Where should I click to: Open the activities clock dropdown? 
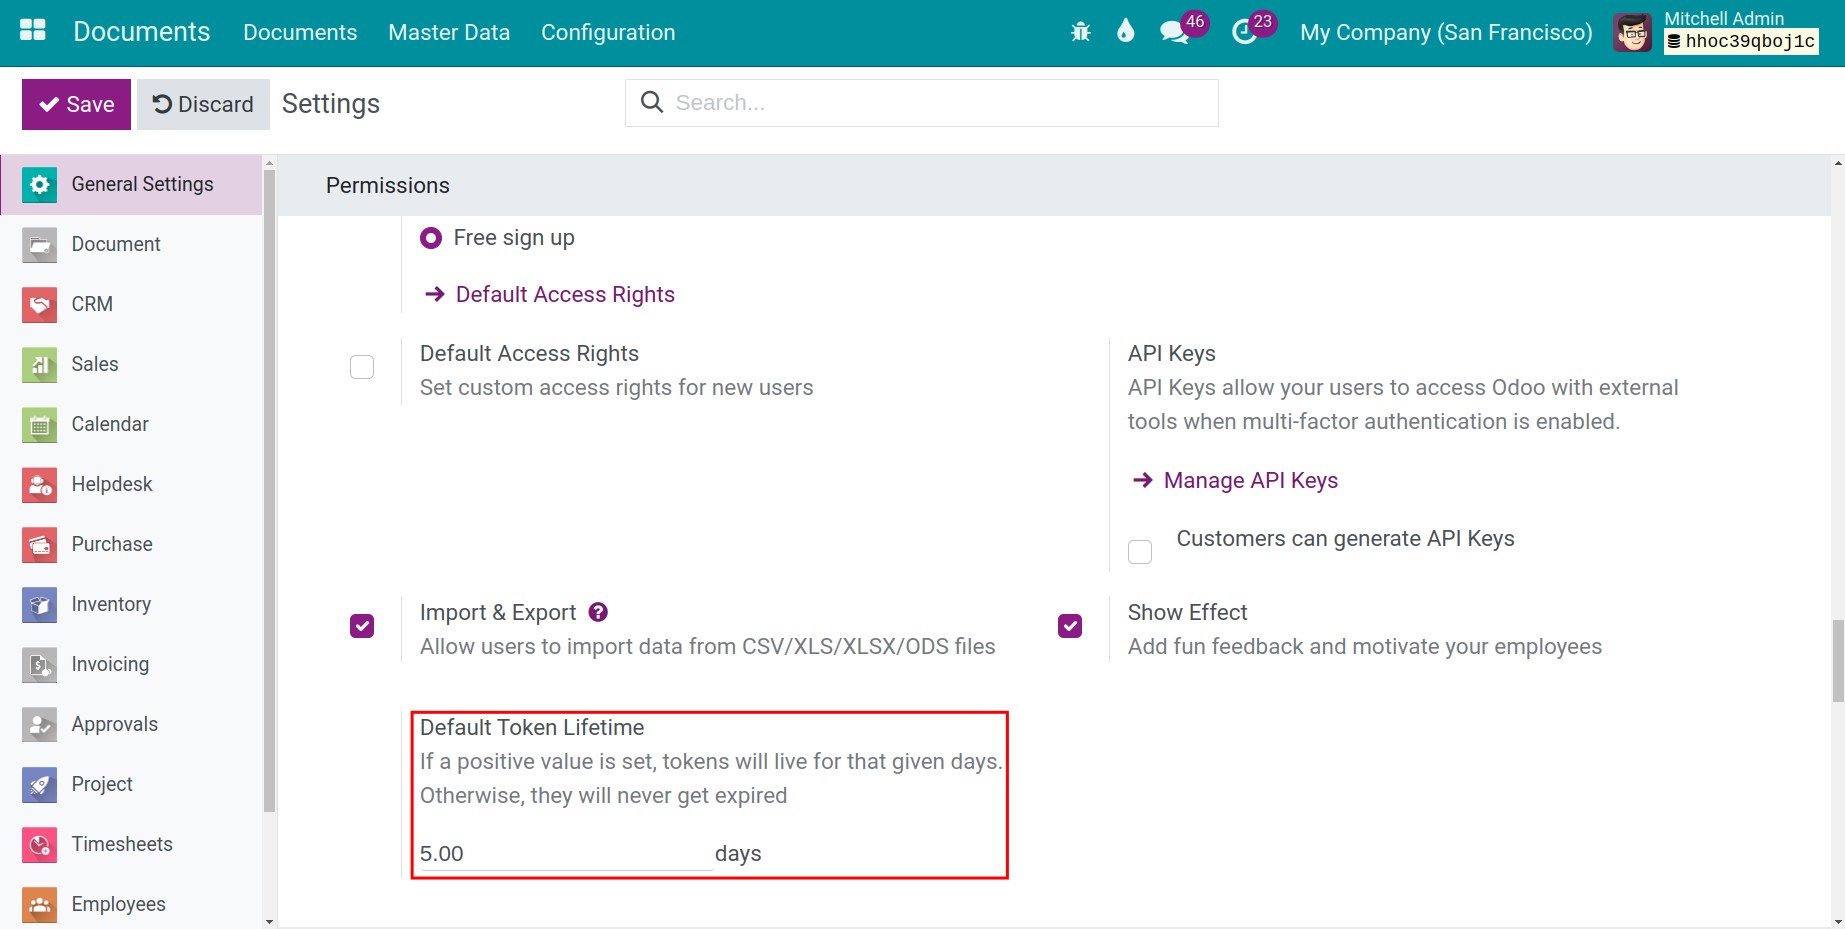click(1246, 32)
